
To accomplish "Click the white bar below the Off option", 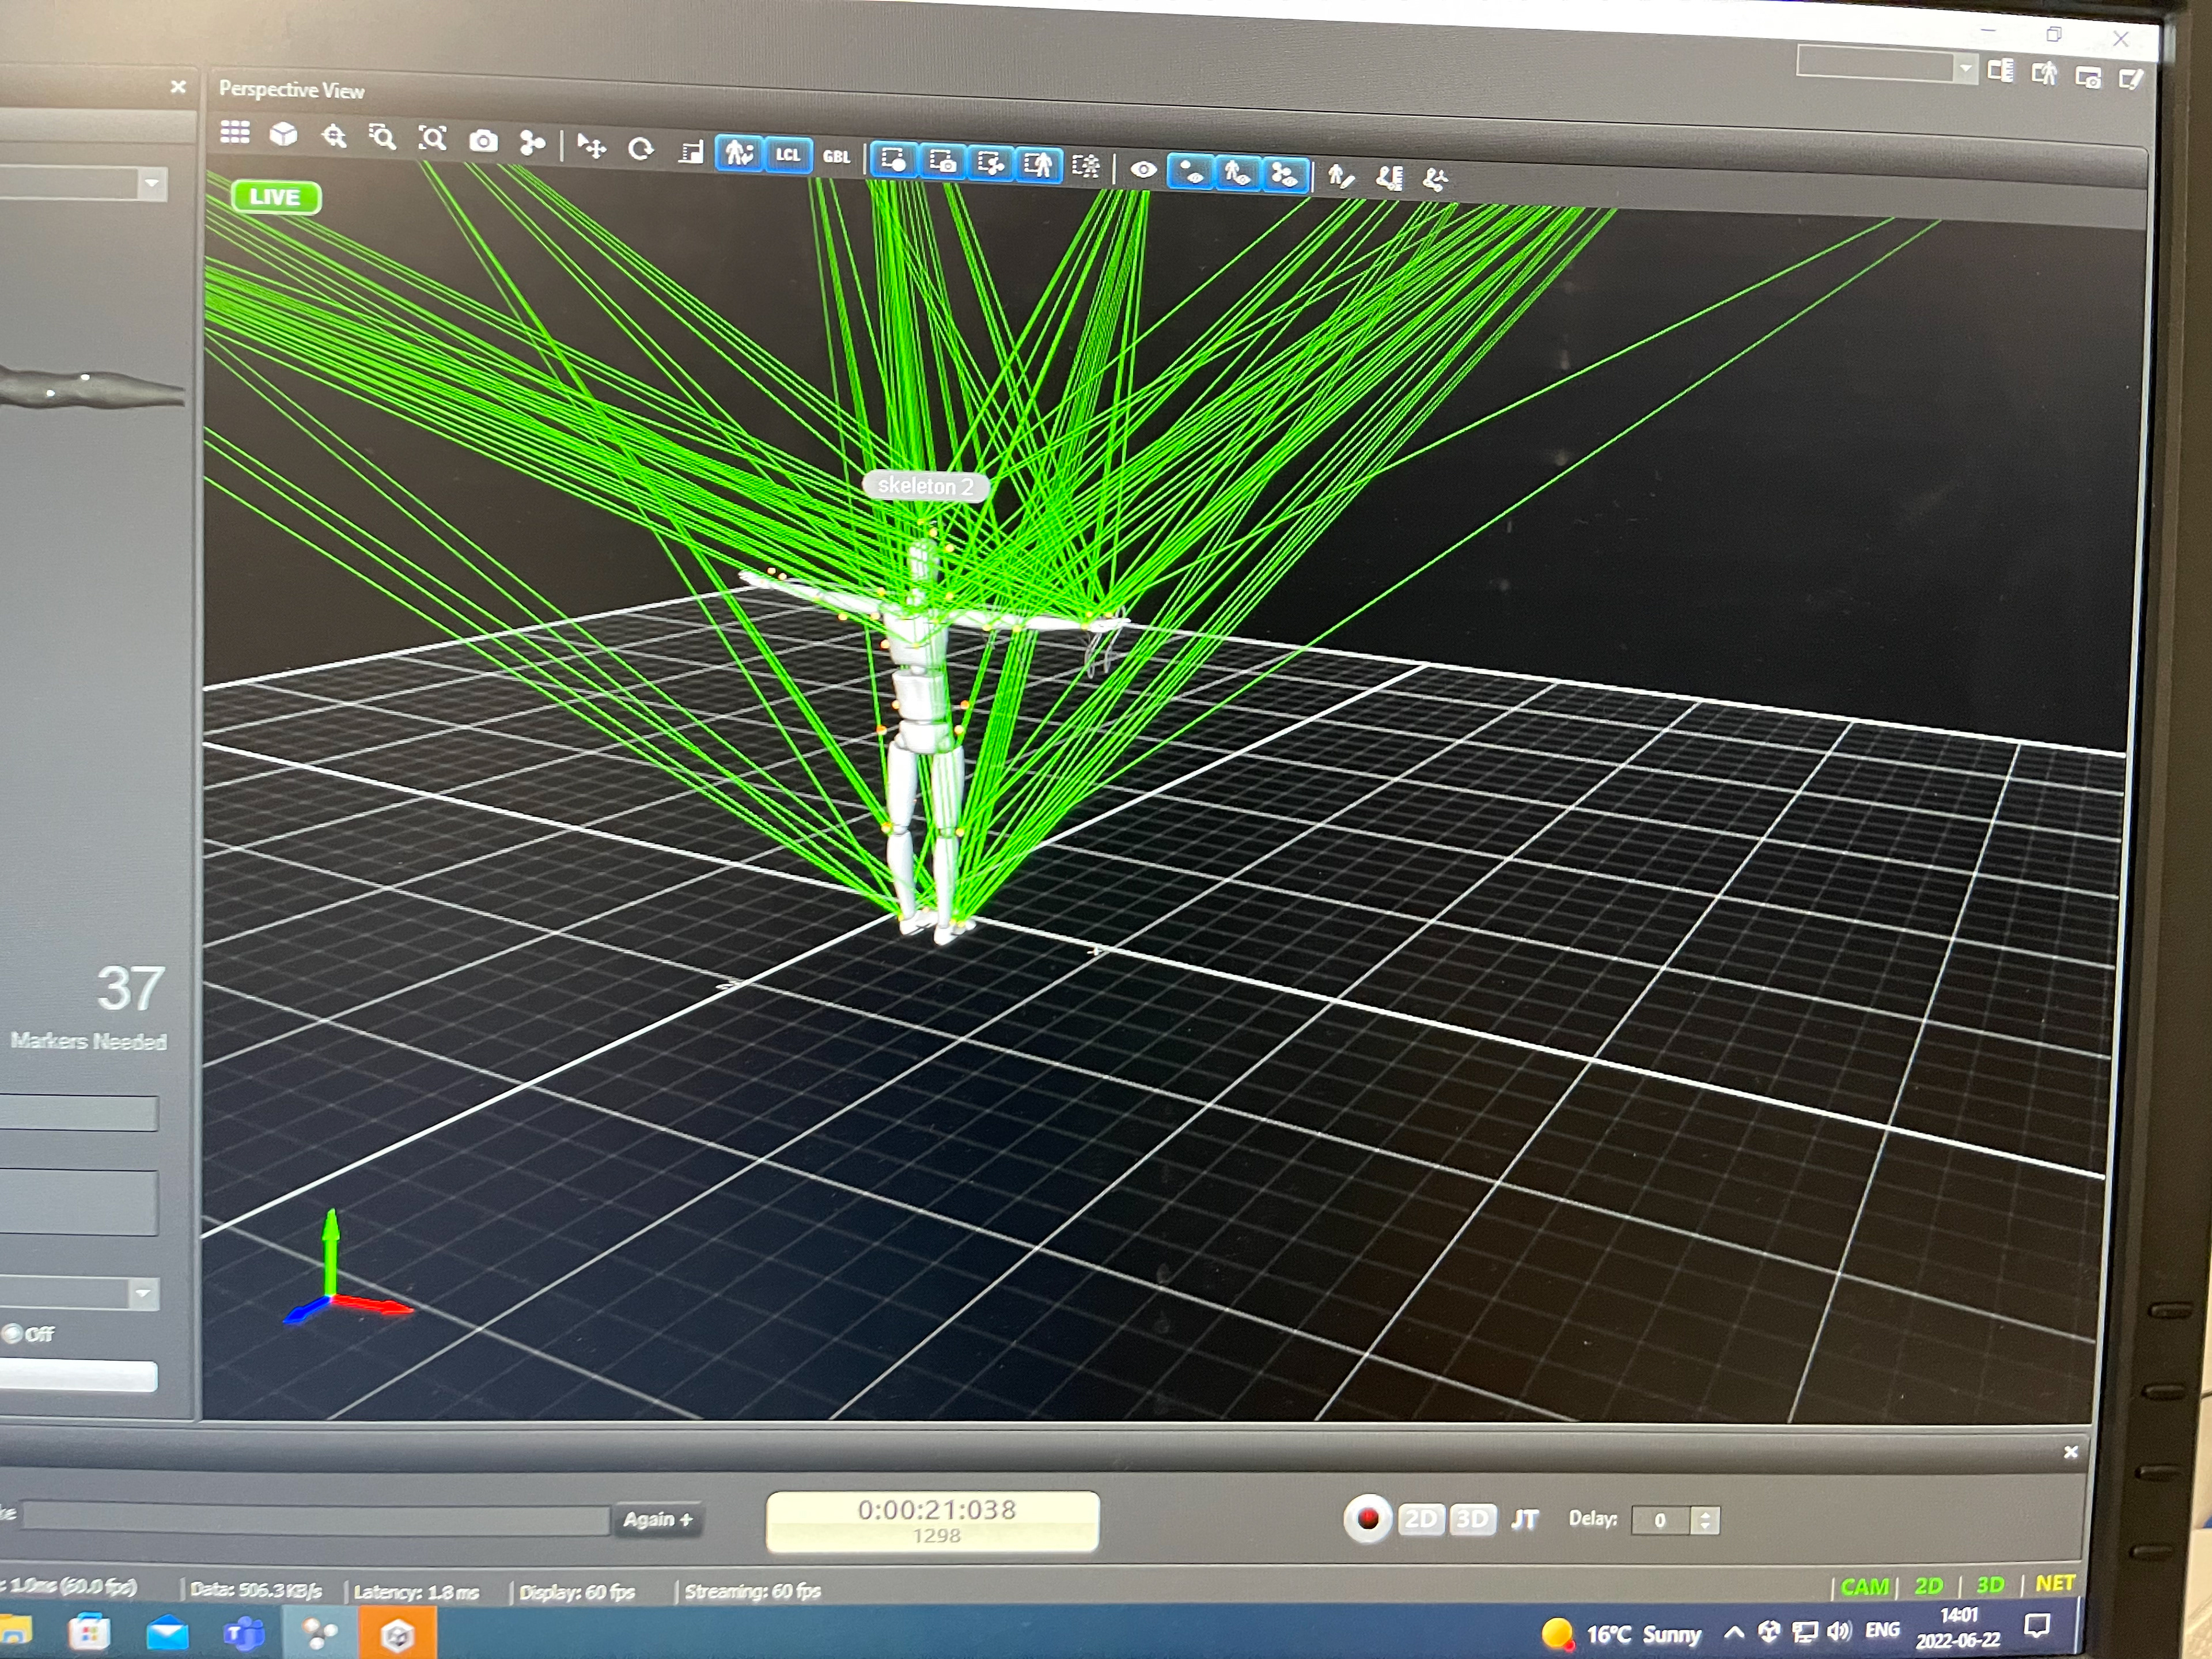I will tap(78, 1376).
